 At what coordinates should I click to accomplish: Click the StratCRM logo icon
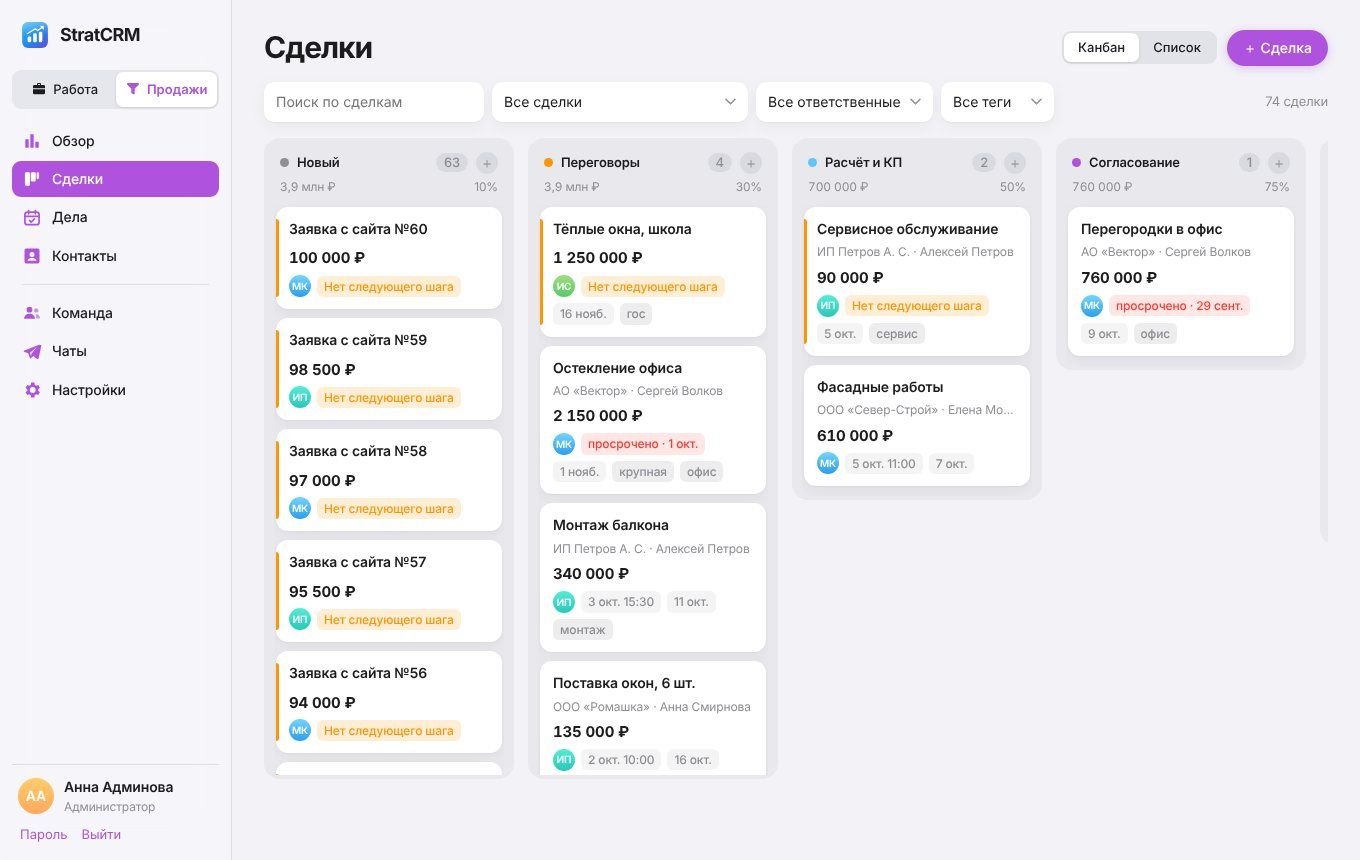click(x=35, y=35)
